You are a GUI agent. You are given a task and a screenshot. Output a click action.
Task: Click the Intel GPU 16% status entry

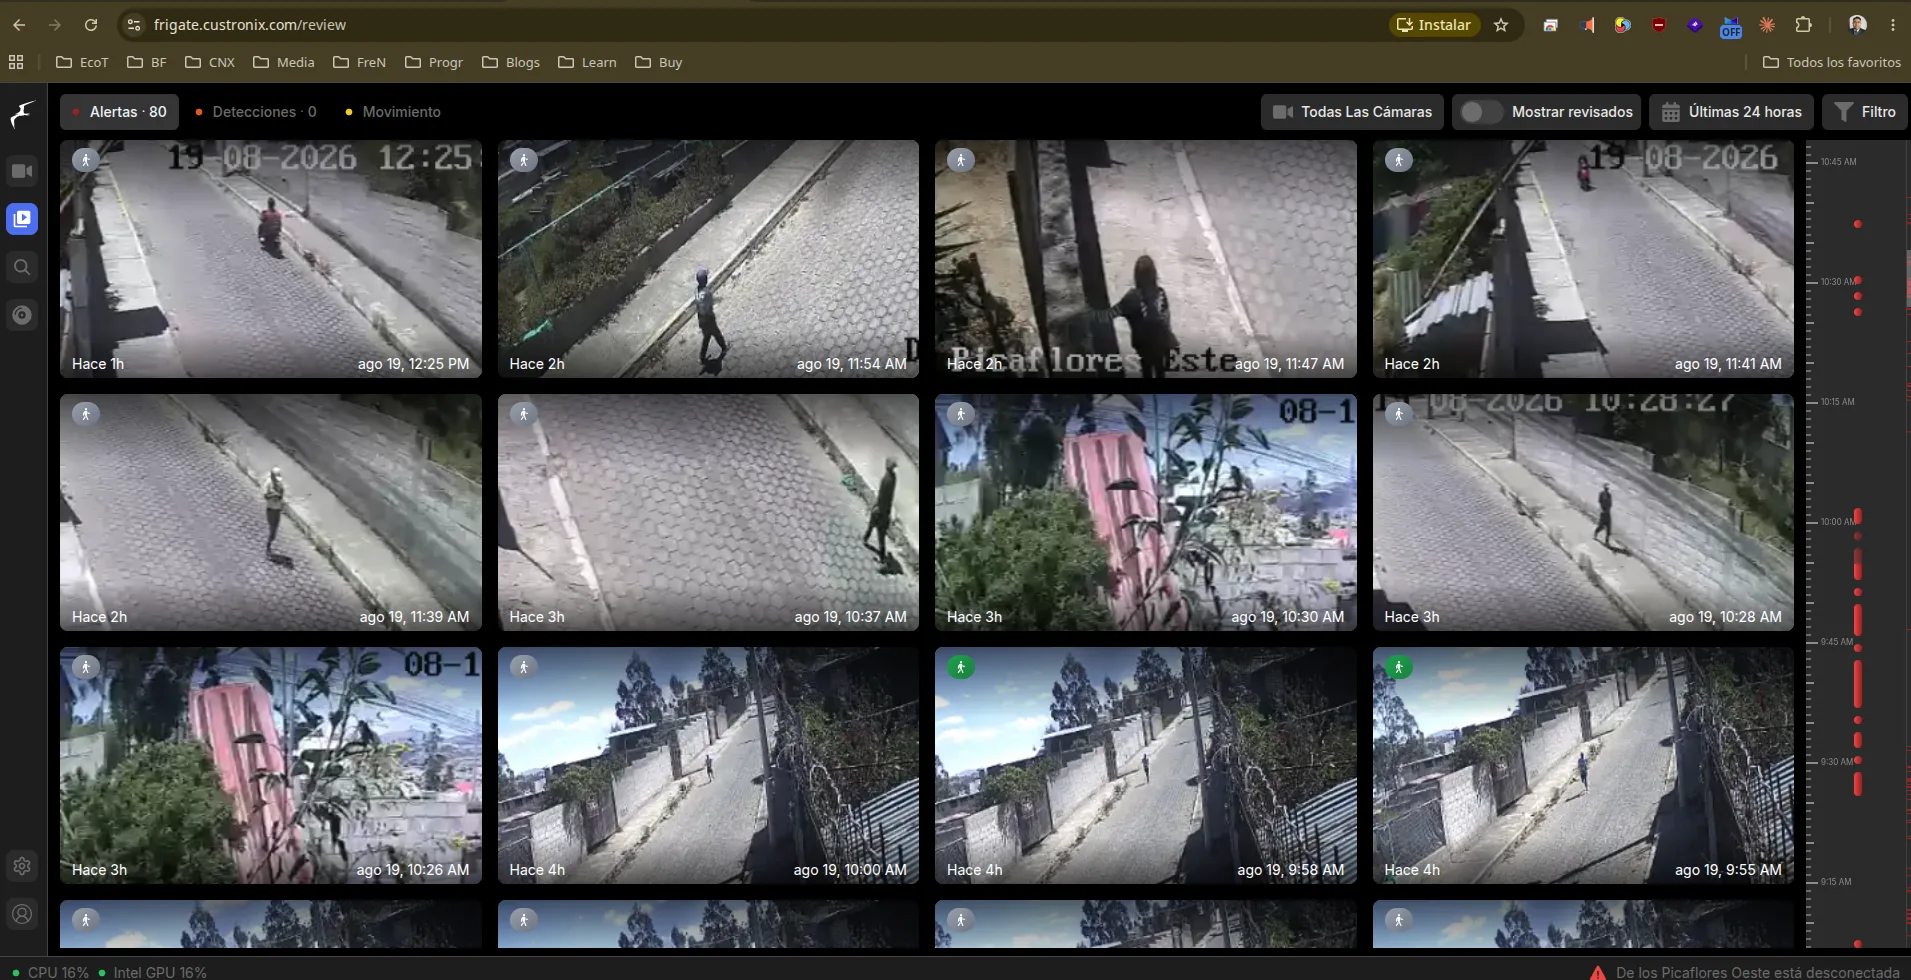153,972
